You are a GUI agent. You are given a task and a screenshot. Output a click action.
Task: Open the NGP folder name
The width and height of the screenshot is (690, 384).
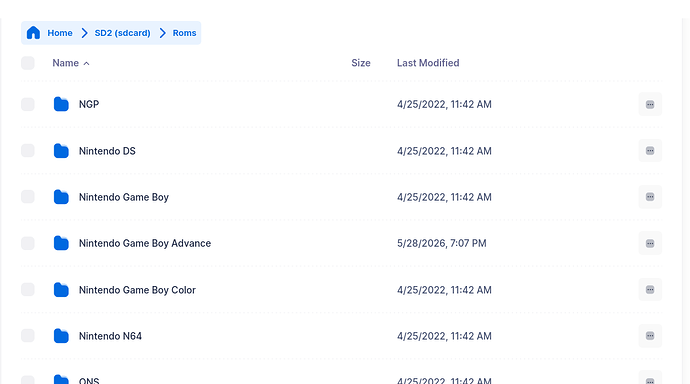[89, 104]
